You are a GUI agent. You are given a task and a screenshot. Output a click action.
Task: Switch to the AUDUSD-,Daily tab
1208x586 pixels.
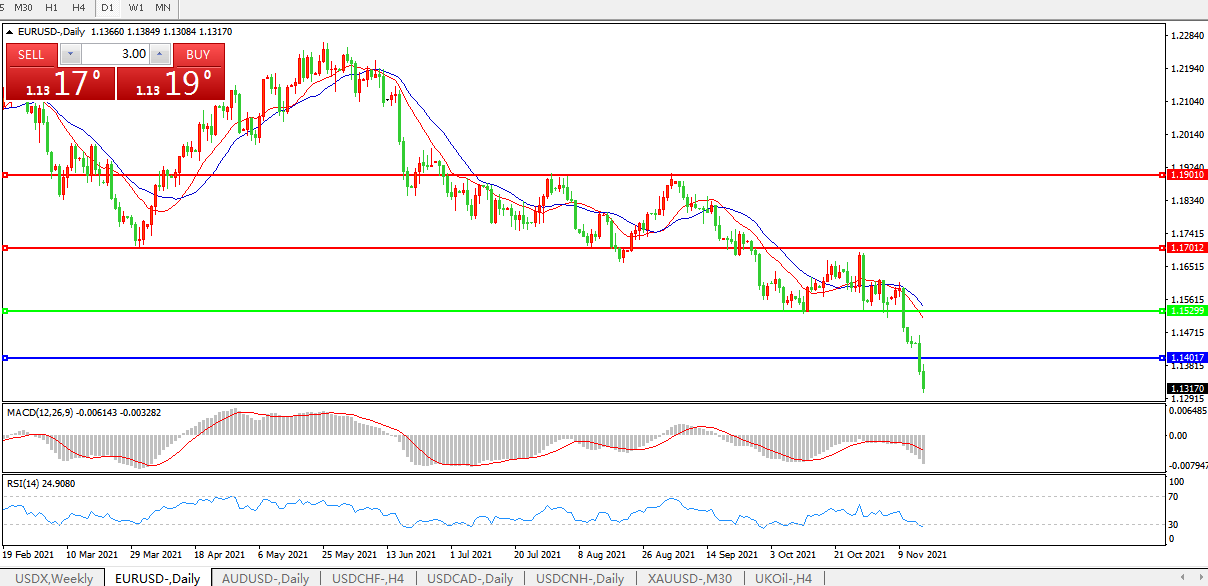pyautogui.click(x=266, y=578)
